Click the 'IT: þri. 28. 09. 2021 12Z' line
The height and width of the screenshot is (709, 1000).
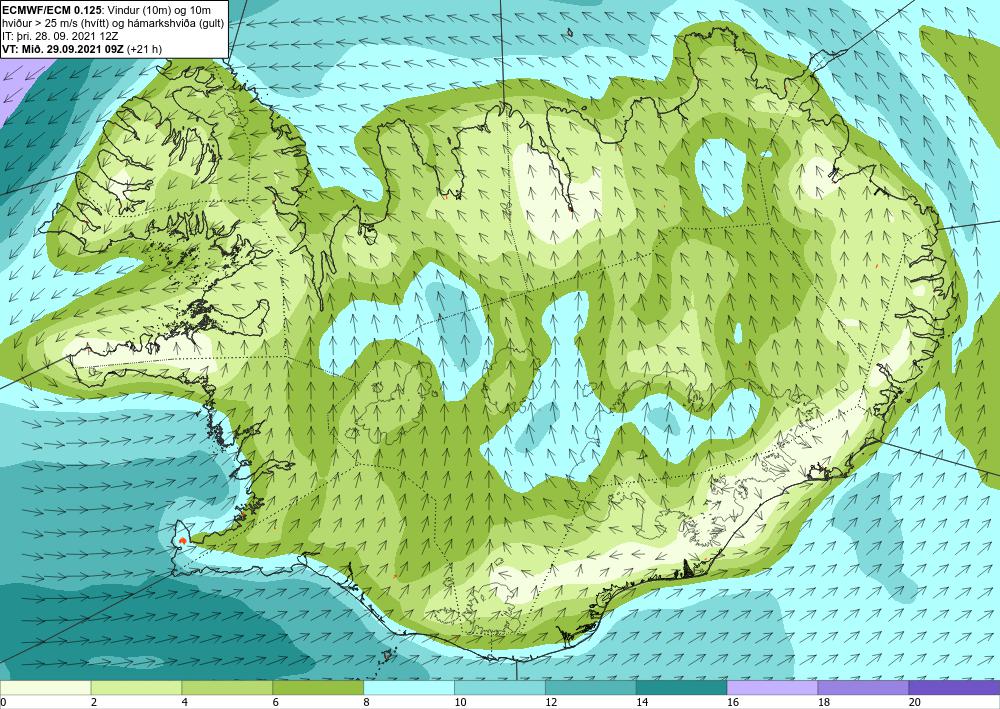[60, 38]
